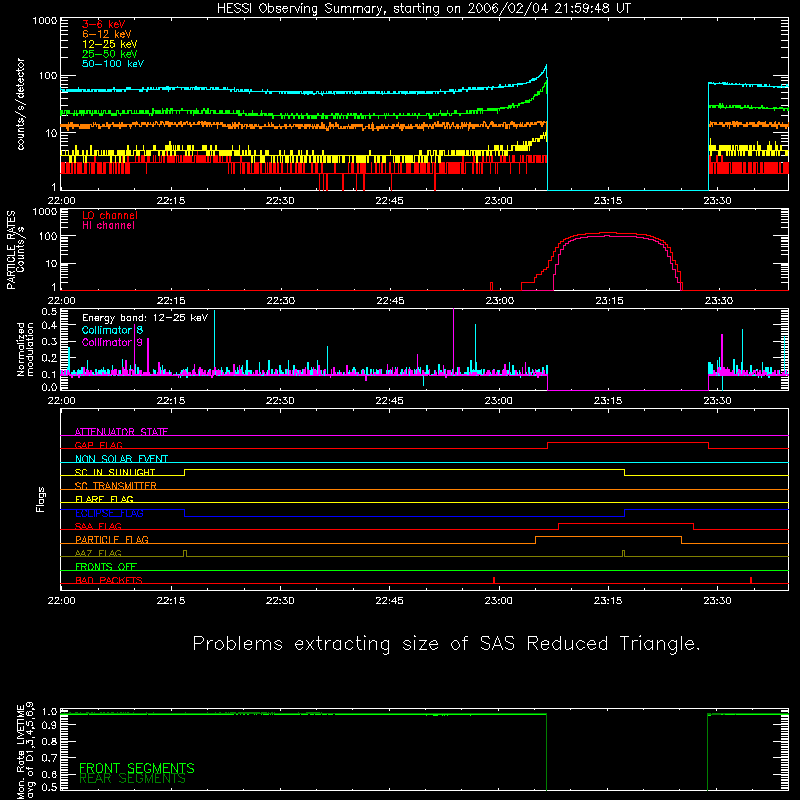Click the FLARE FLAG label

click(104, 499)
